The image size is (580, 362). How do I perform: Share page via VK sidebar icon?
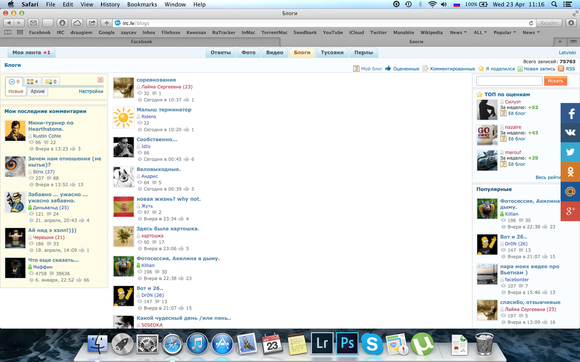click(570, 132)
